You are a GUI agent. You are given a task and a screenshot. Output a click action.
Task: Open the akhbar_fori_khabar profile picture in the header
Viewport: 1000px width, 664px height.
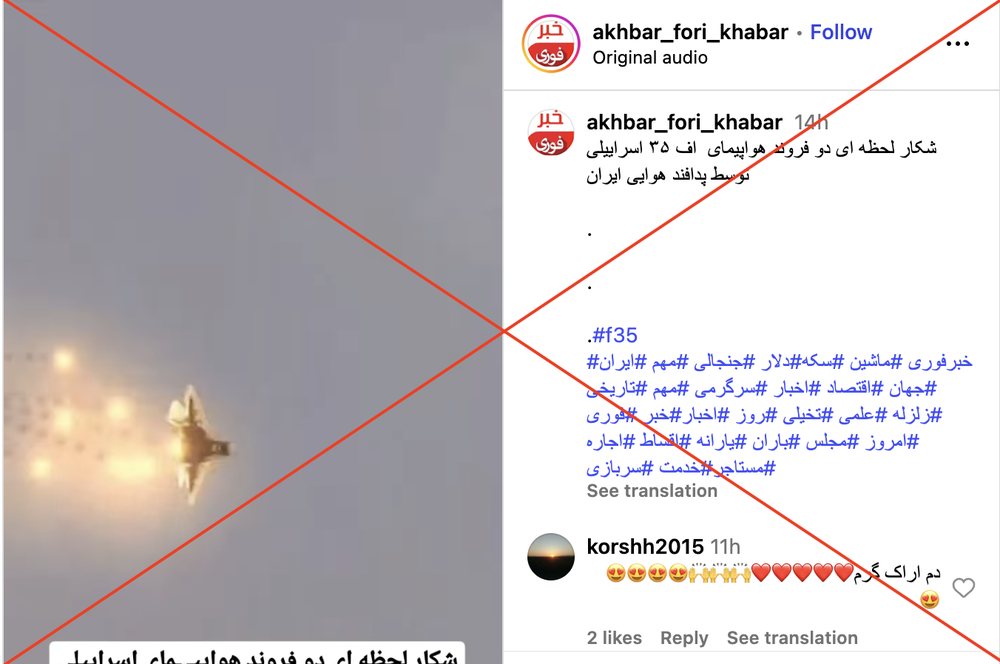pyautogui.click(x=551, y=43)
